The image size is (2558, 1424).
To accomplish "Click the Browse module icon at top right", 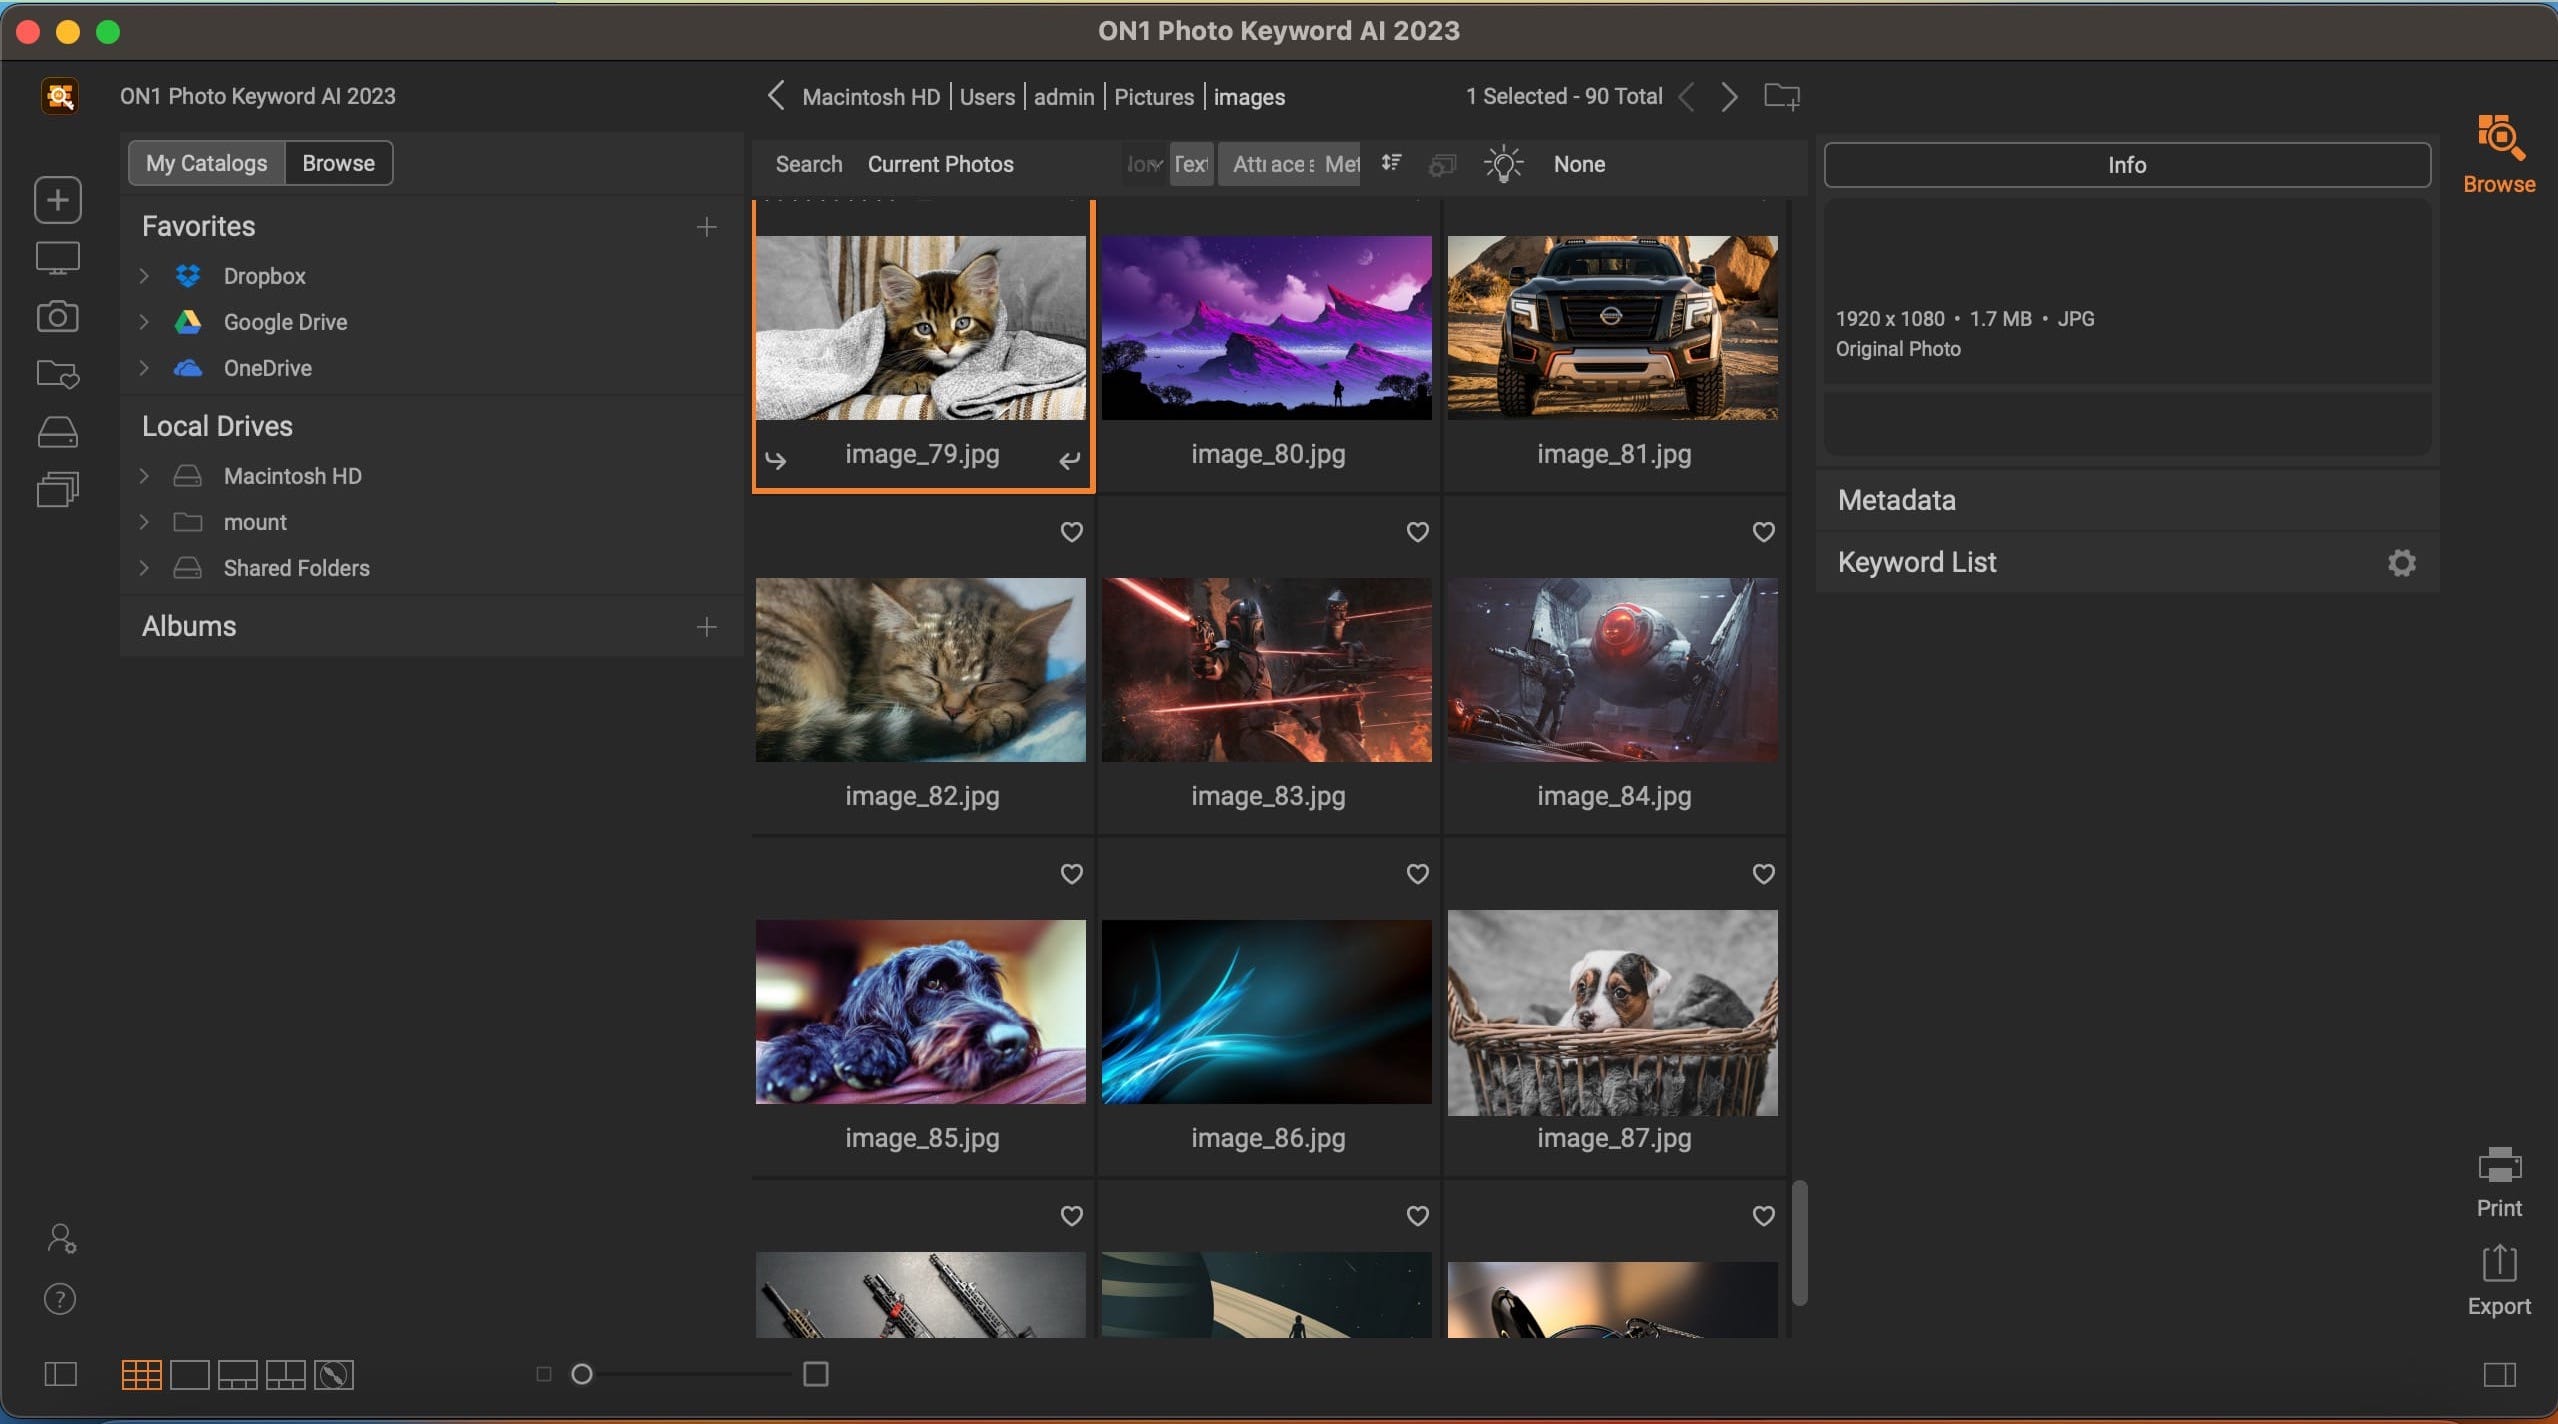I will (x=2499, y=155).
